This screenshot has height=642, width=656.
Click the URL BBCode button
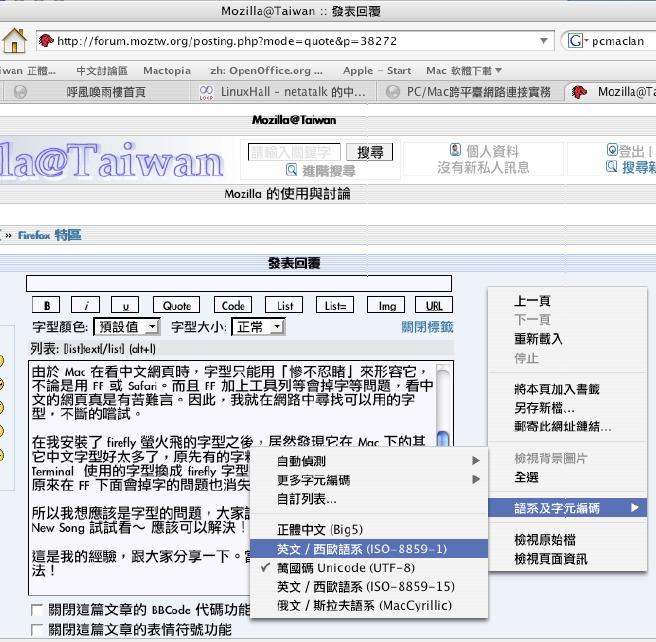point(434,305)
